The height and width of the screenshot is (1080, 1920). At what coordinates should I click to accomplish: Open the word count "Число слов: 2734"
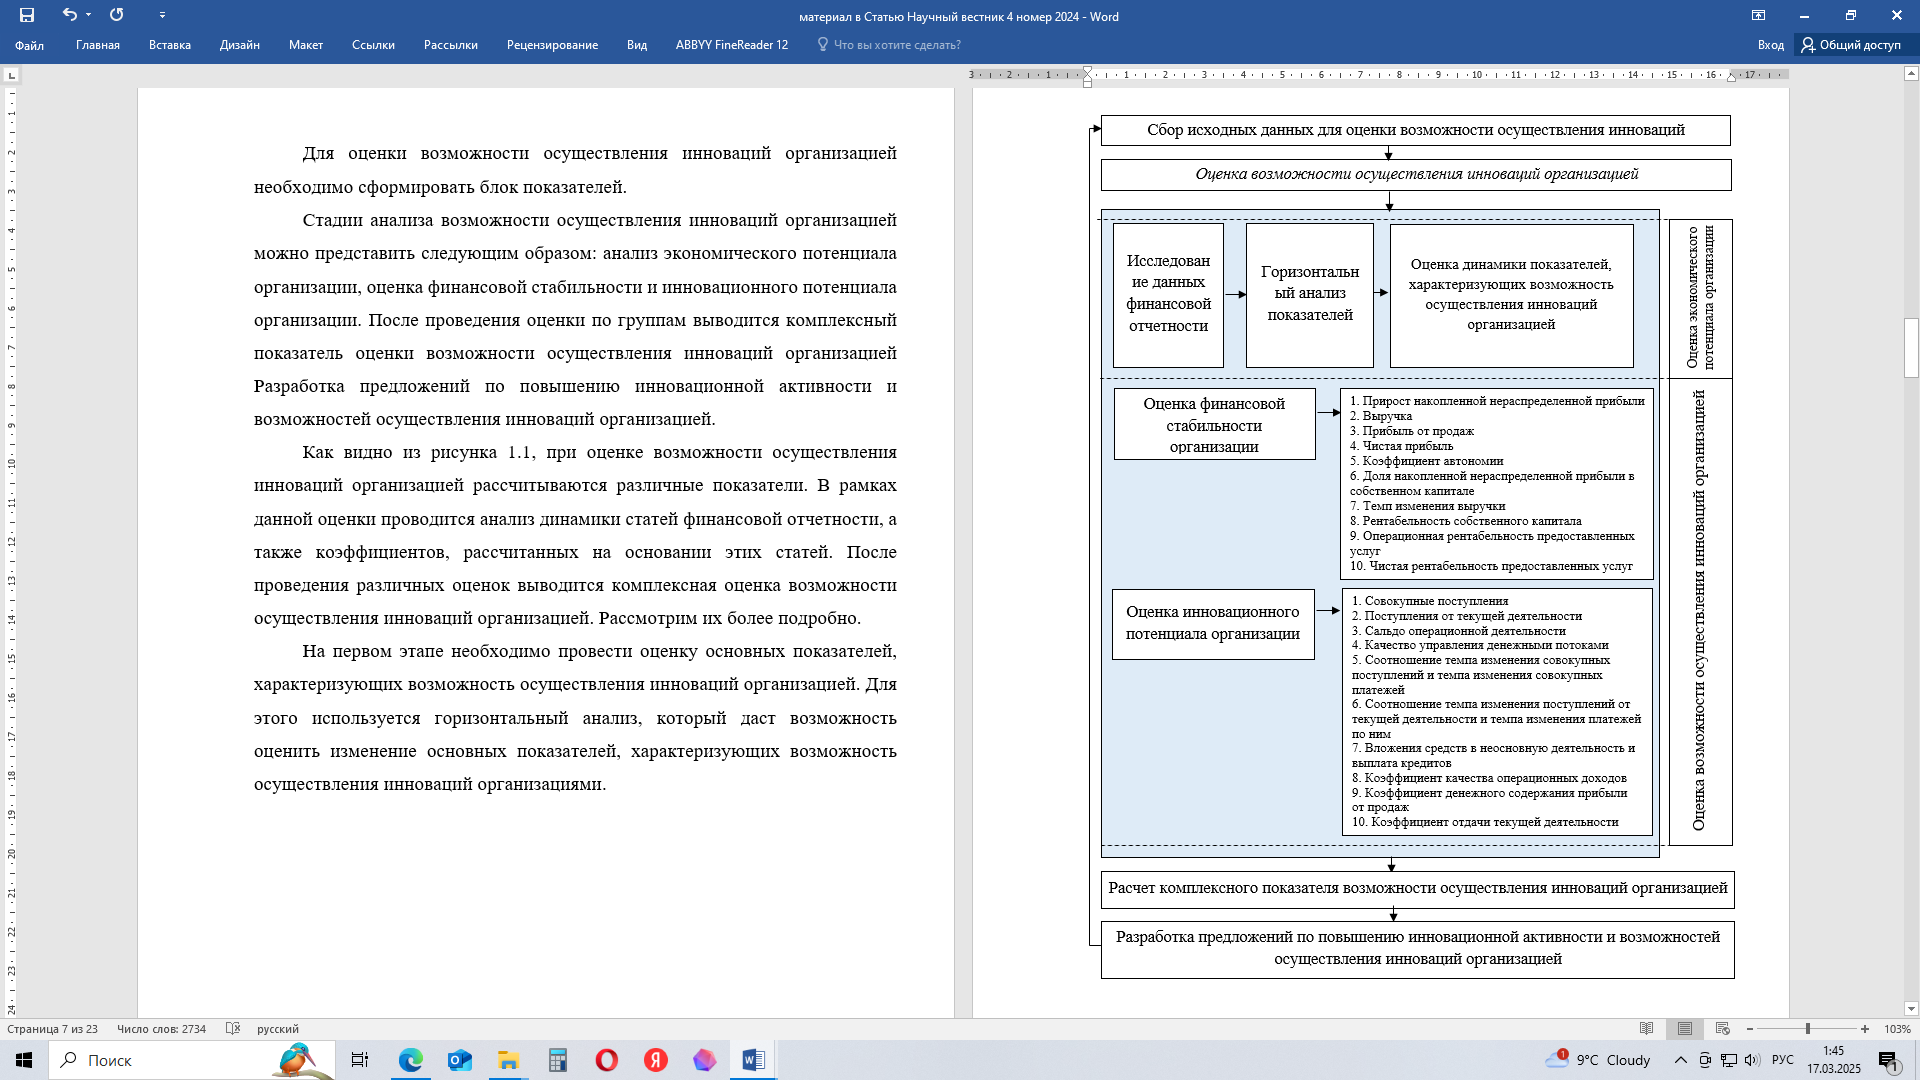(x=161, y=1029)
